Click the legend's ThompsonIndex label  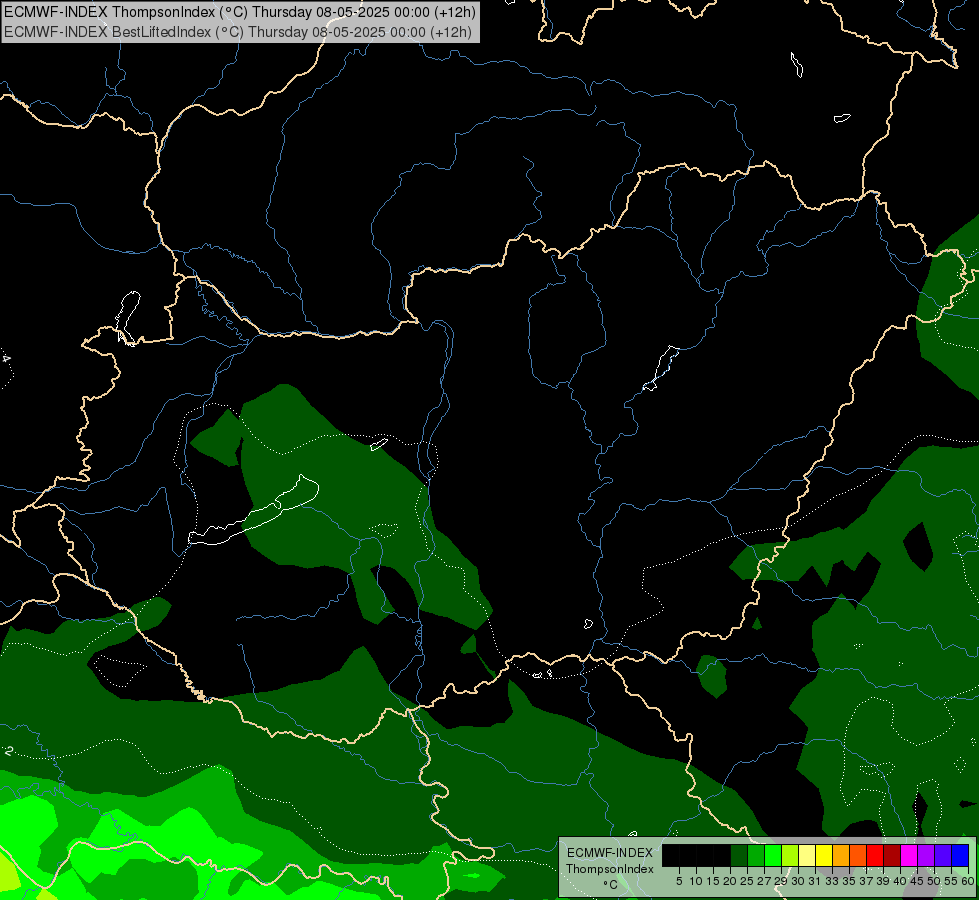click(610, 869)
